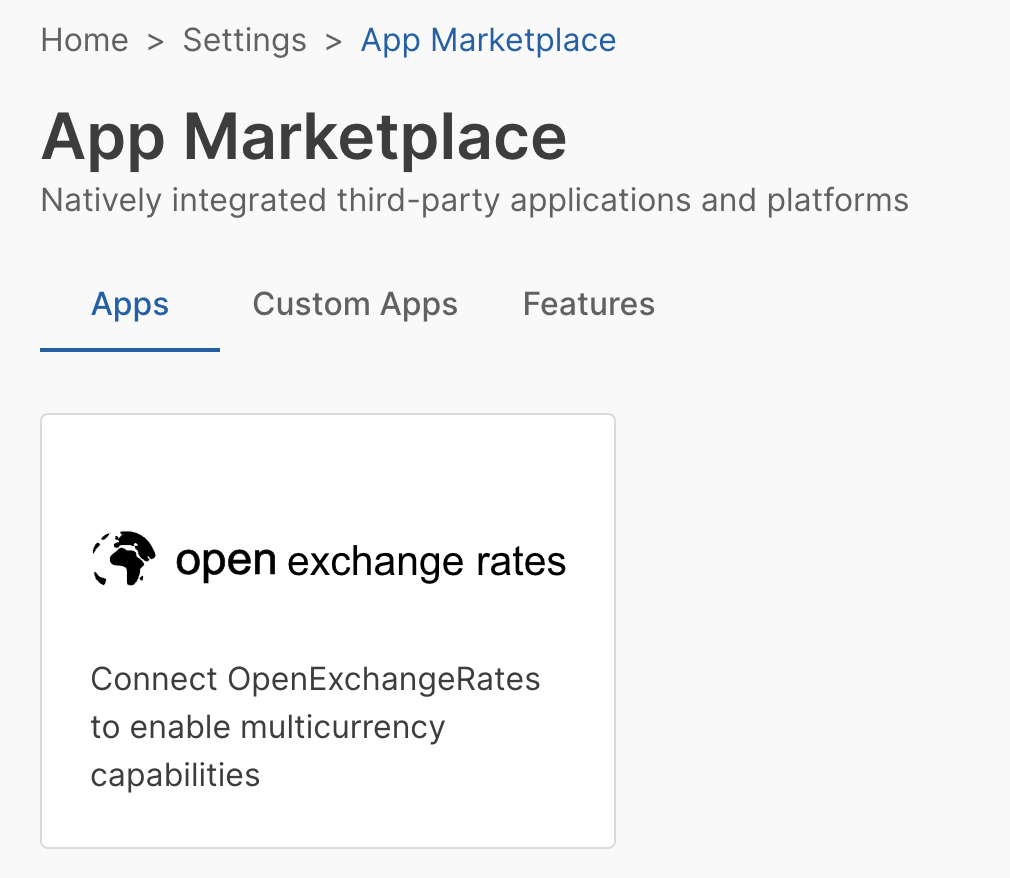Open Settings from the breadcrumb trail
The height and width of the screenshot is (878, 1010).
(244, 40)
